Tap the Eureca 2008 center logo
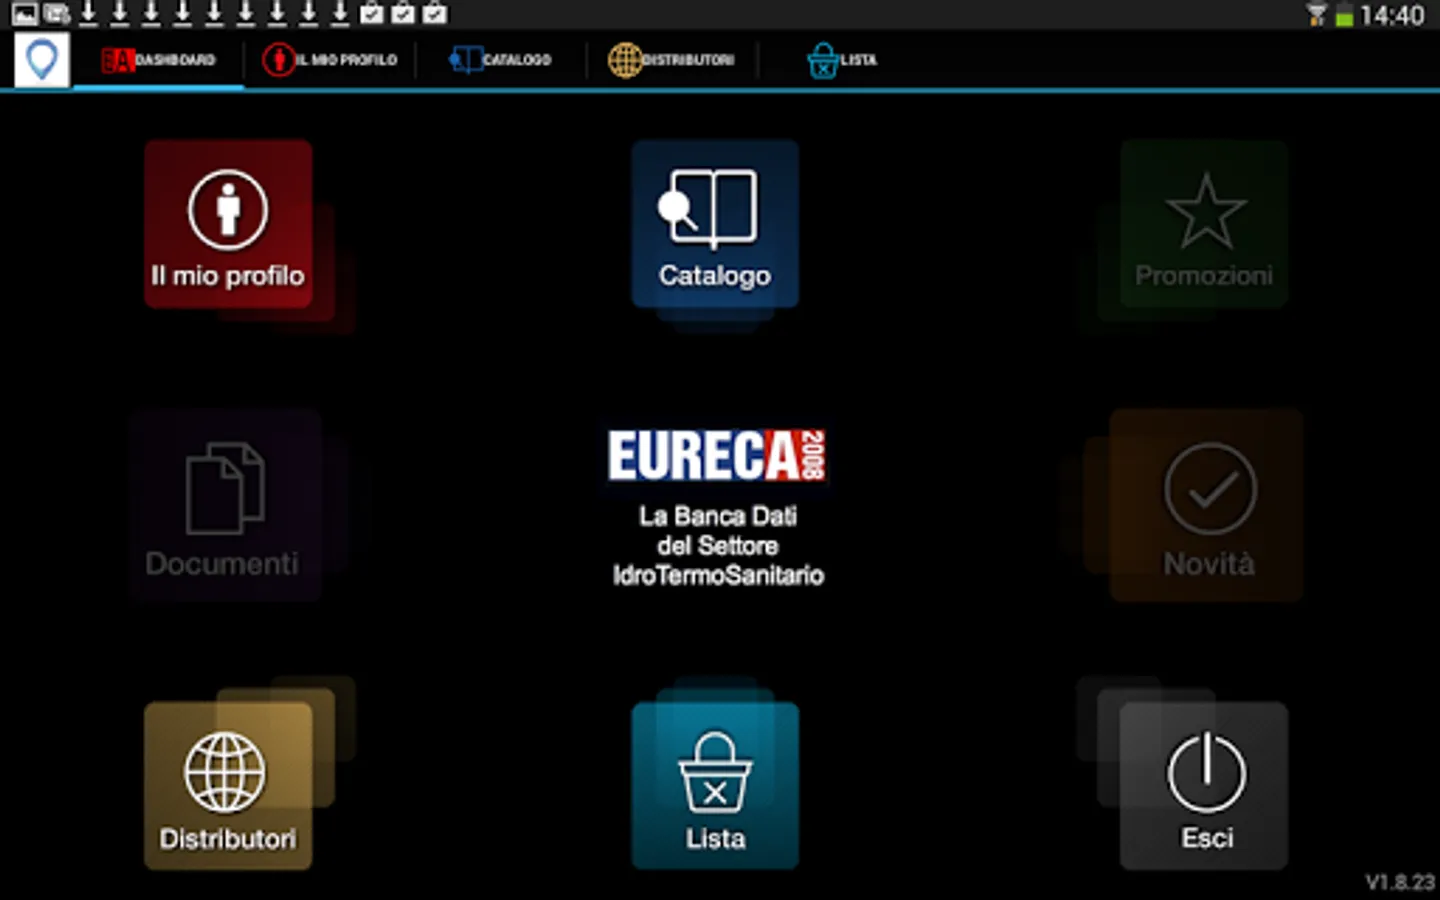This screenshot has height=900, width=1440. tap(717, 456)
